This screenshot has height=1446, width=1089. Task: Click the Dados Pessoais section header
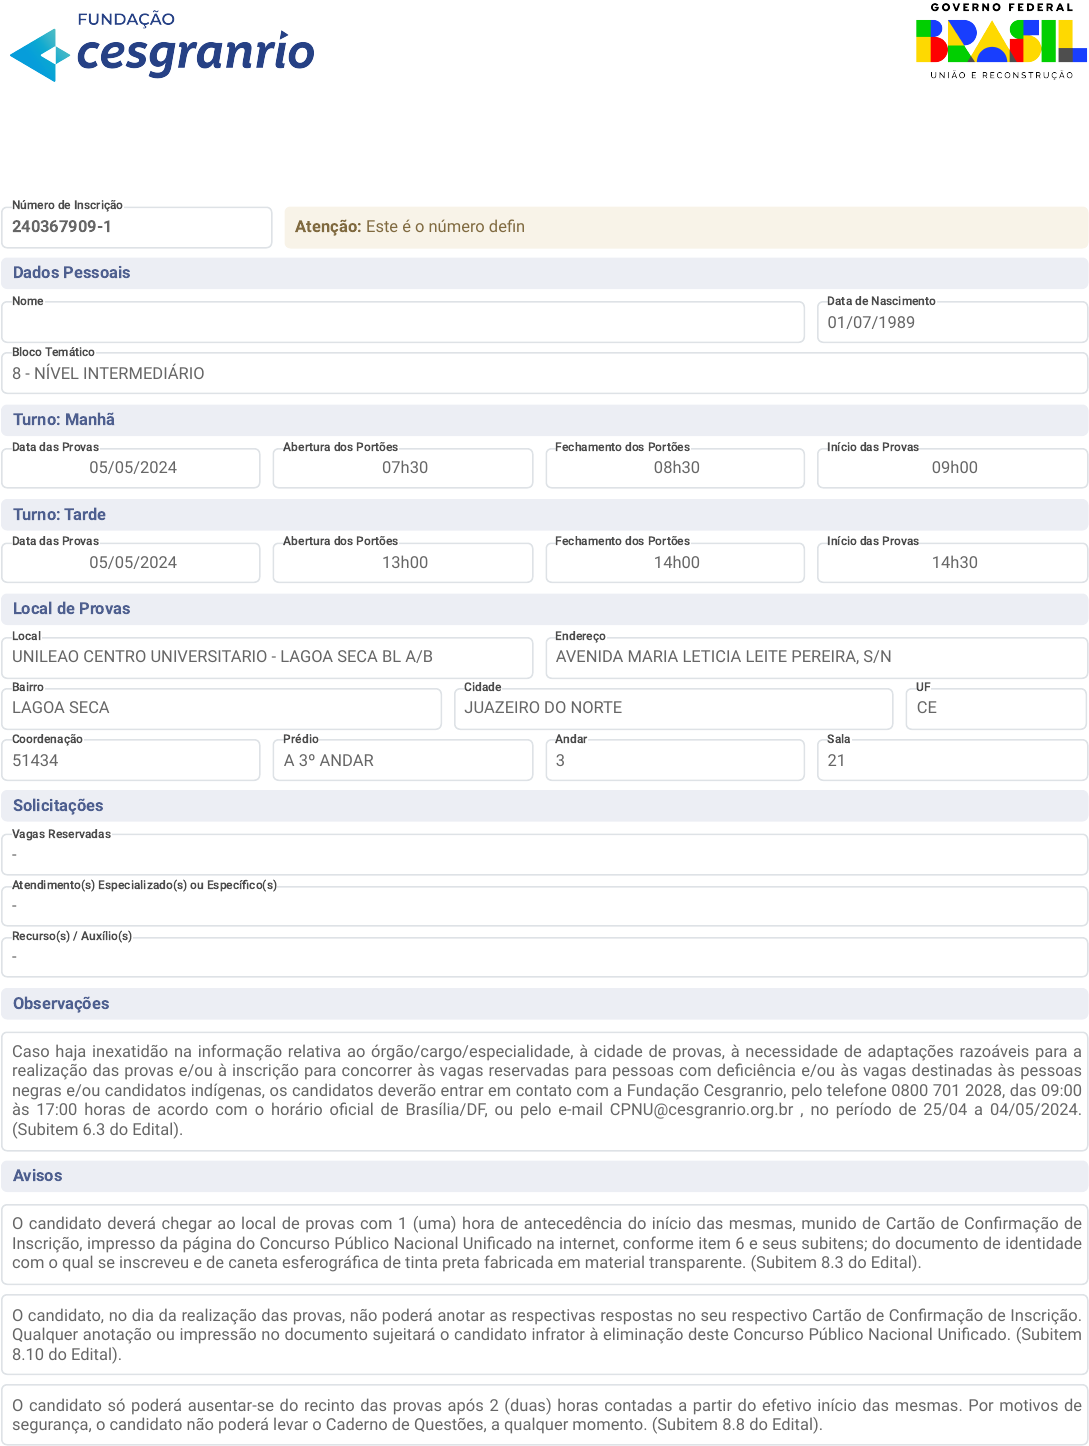pyautogui.click(x=544, y=273)
